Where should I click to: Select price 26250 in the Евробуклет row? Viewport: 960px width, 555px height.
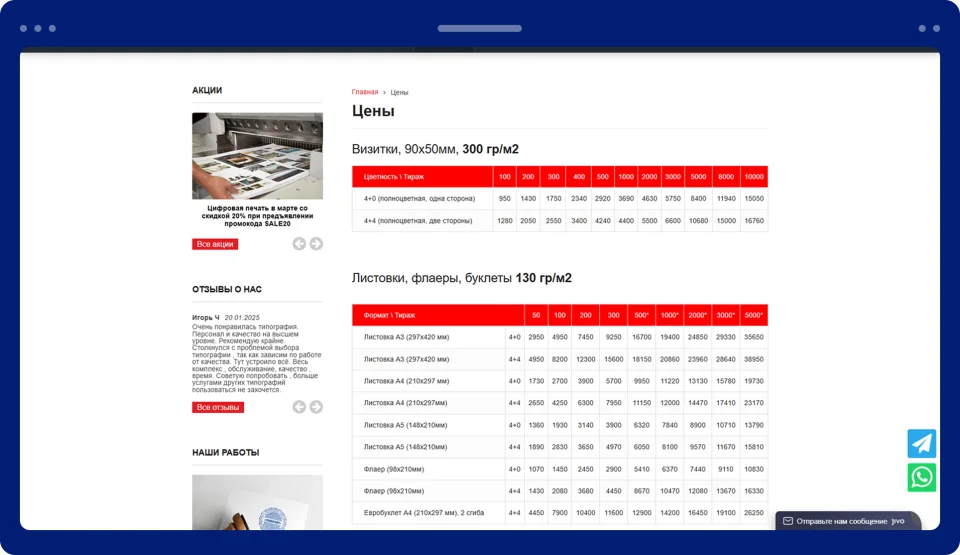(x=754, y=513)
